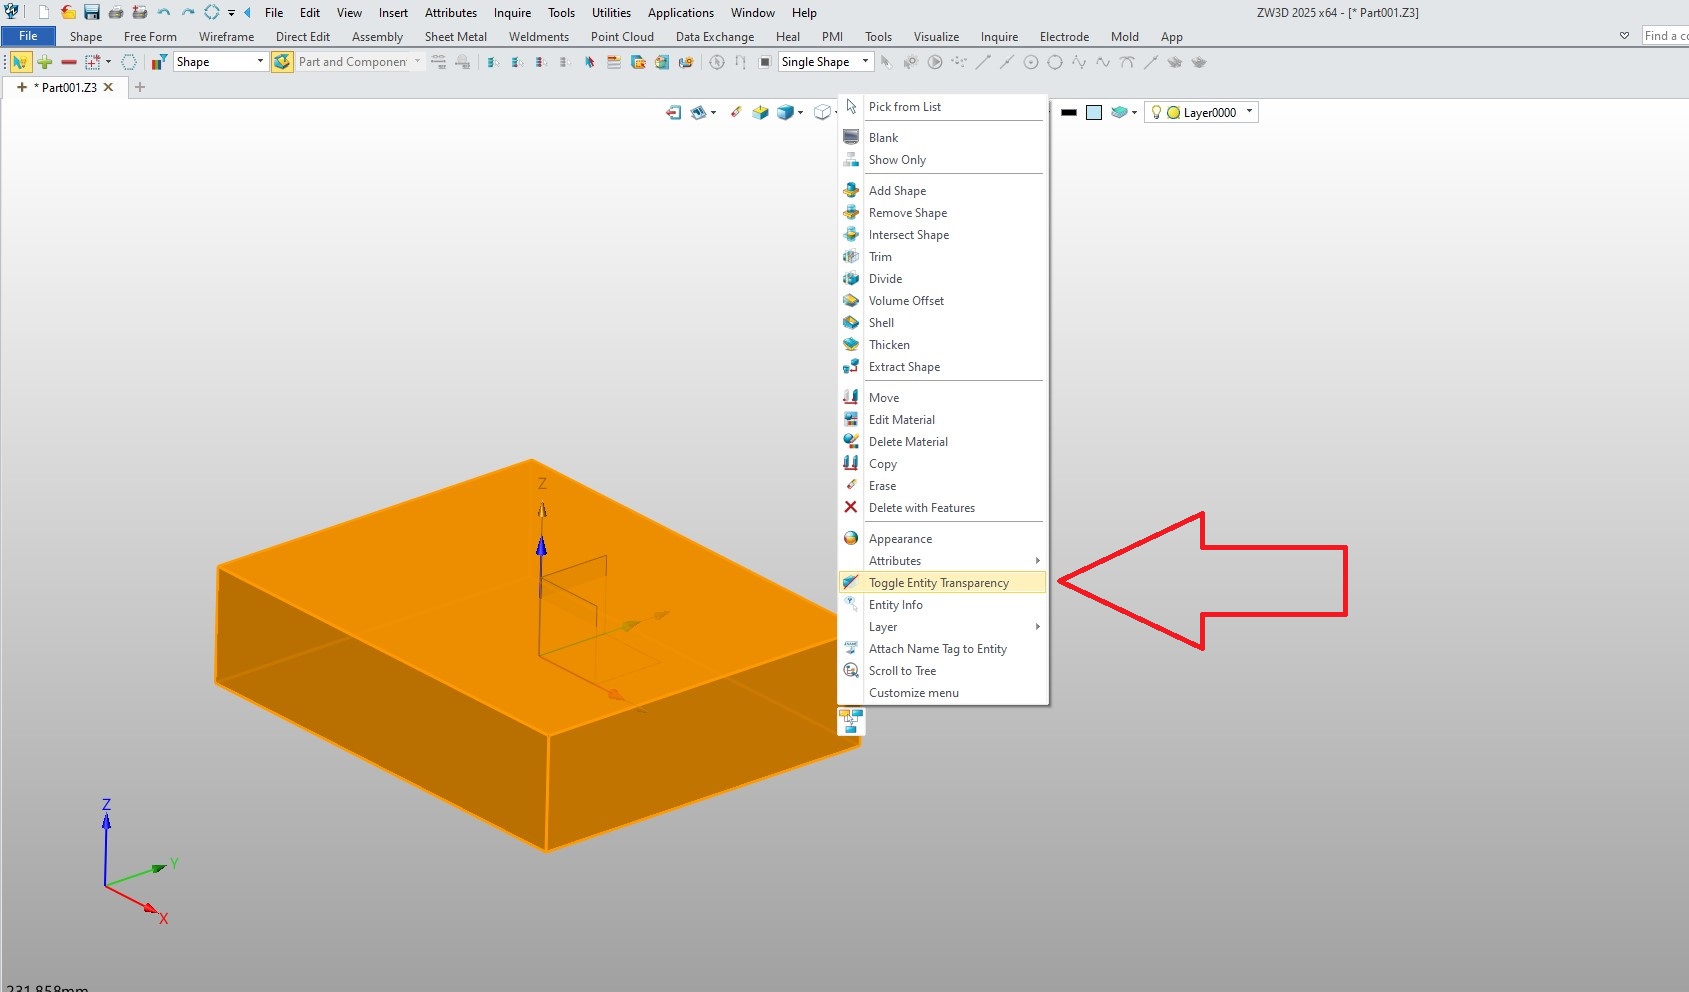Click the Add Shape icon
The width and height of the screenshot is (1689, 992).
point(851,190)
